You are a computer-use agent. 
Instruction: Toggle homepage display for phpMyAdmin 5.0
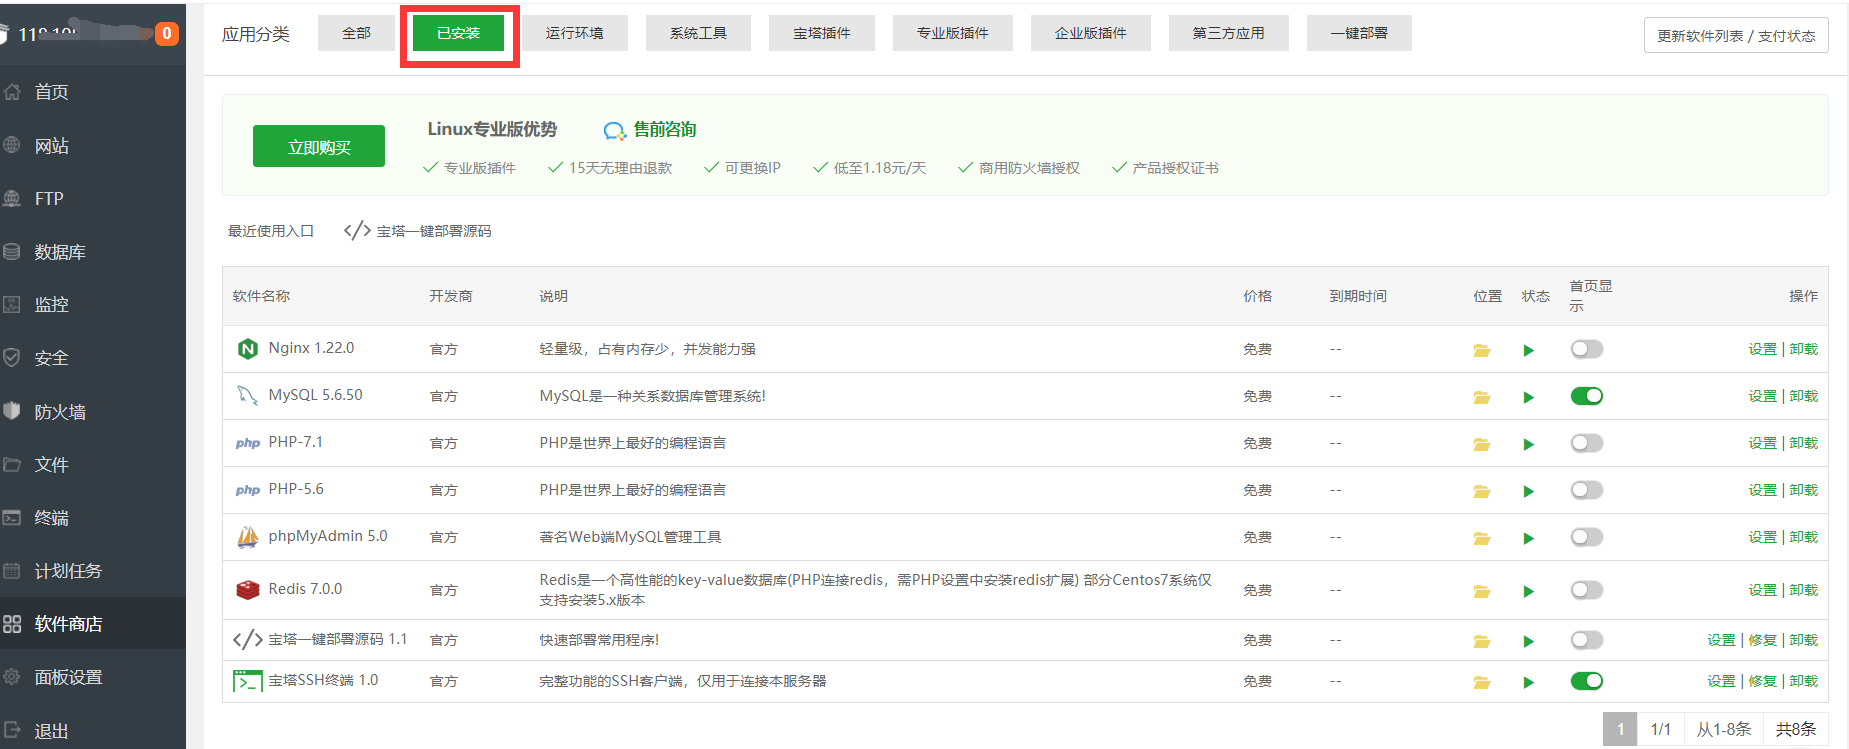[1586, 537]
